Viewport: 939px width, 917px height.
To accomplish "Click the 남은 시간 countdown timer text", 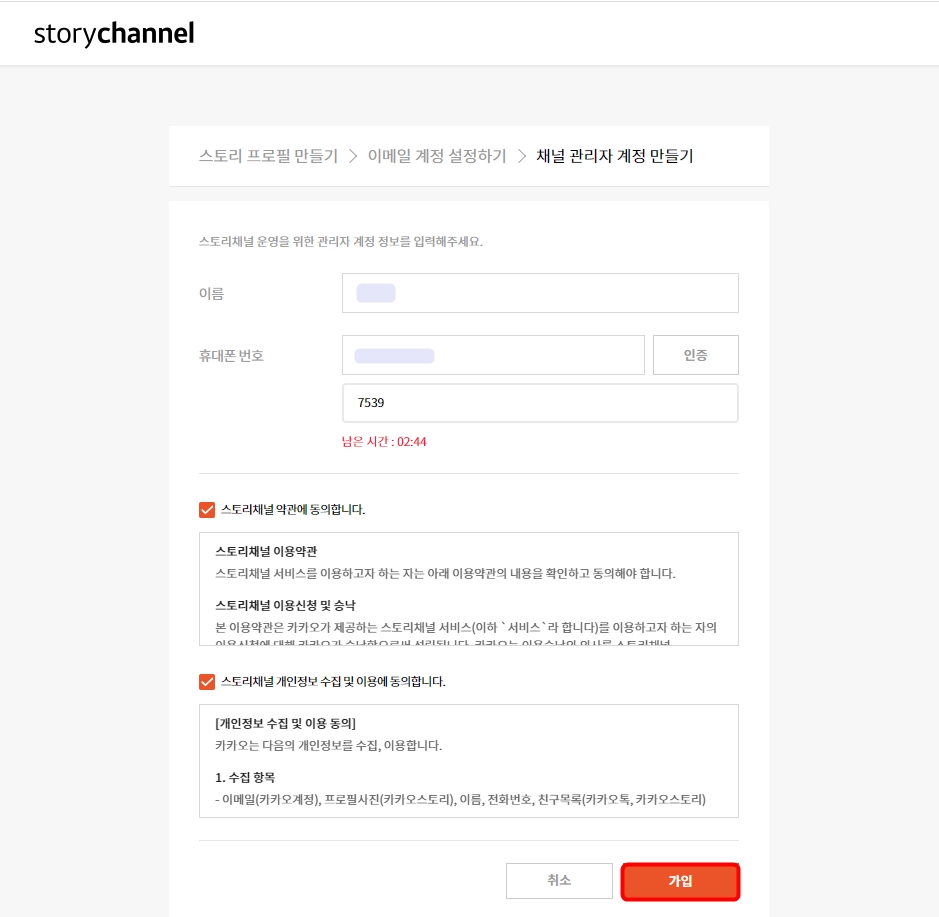I will [386, 441].
